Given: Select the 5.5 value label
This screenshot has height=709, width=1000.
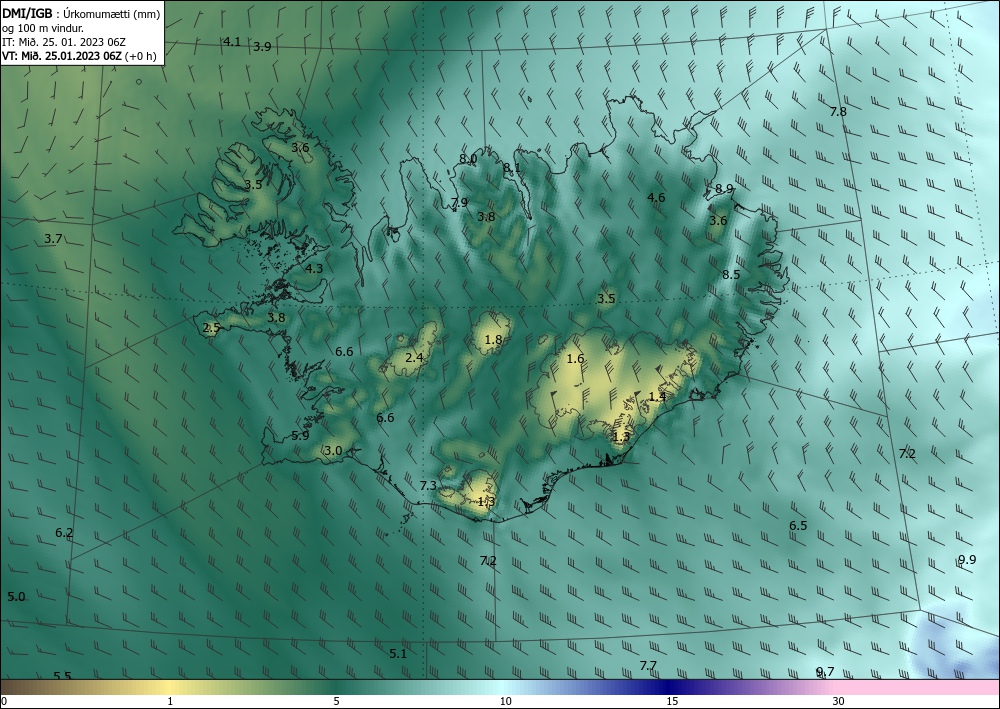Looking at the screenshot, I should pos(62,676).
